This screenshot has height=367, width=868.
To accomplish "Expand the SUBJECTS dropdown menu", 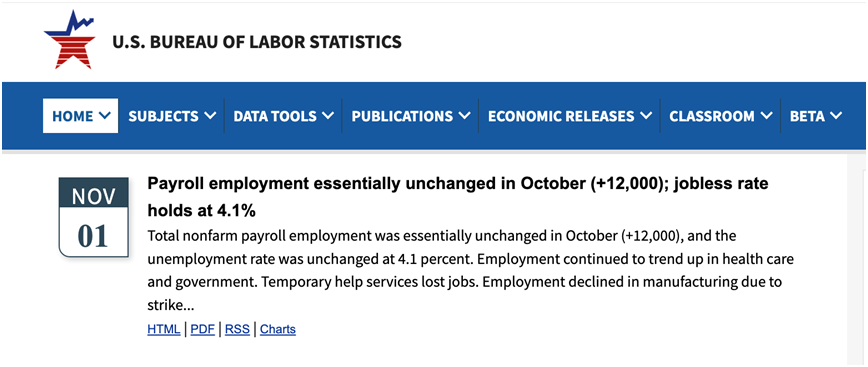I will tap(172, 116).
